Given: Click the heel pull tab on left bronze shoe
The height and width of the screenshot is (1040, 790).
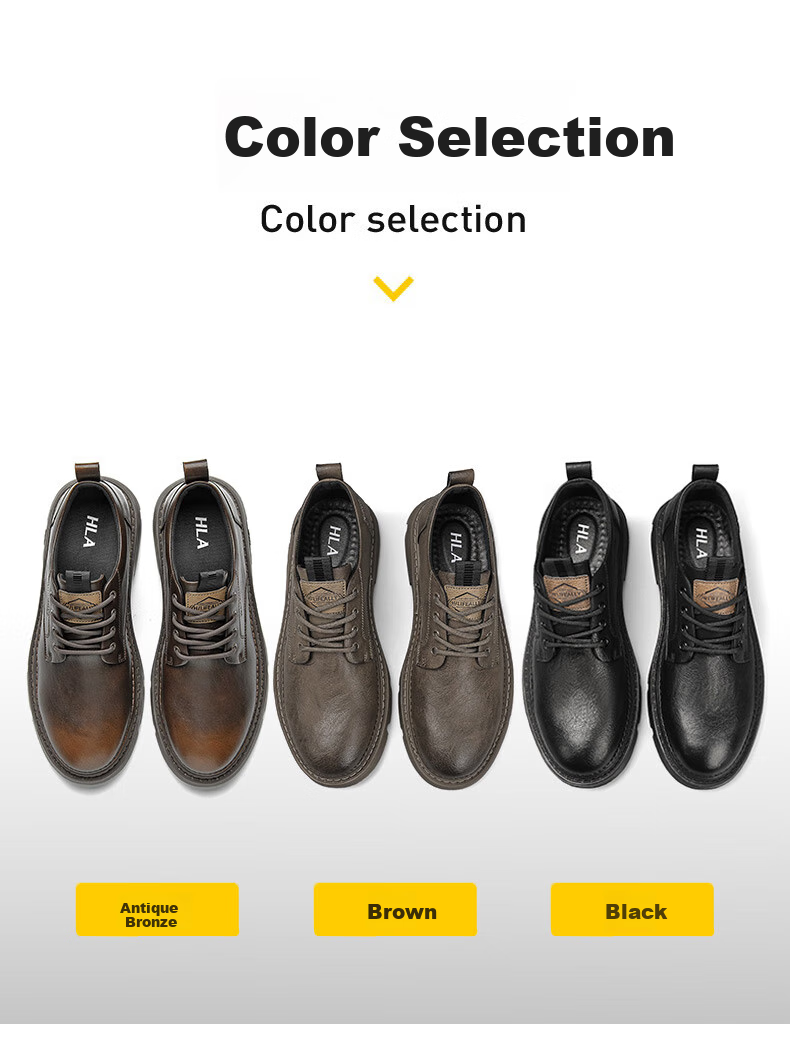Looking at the screenshot, I should tap(87, 471).
